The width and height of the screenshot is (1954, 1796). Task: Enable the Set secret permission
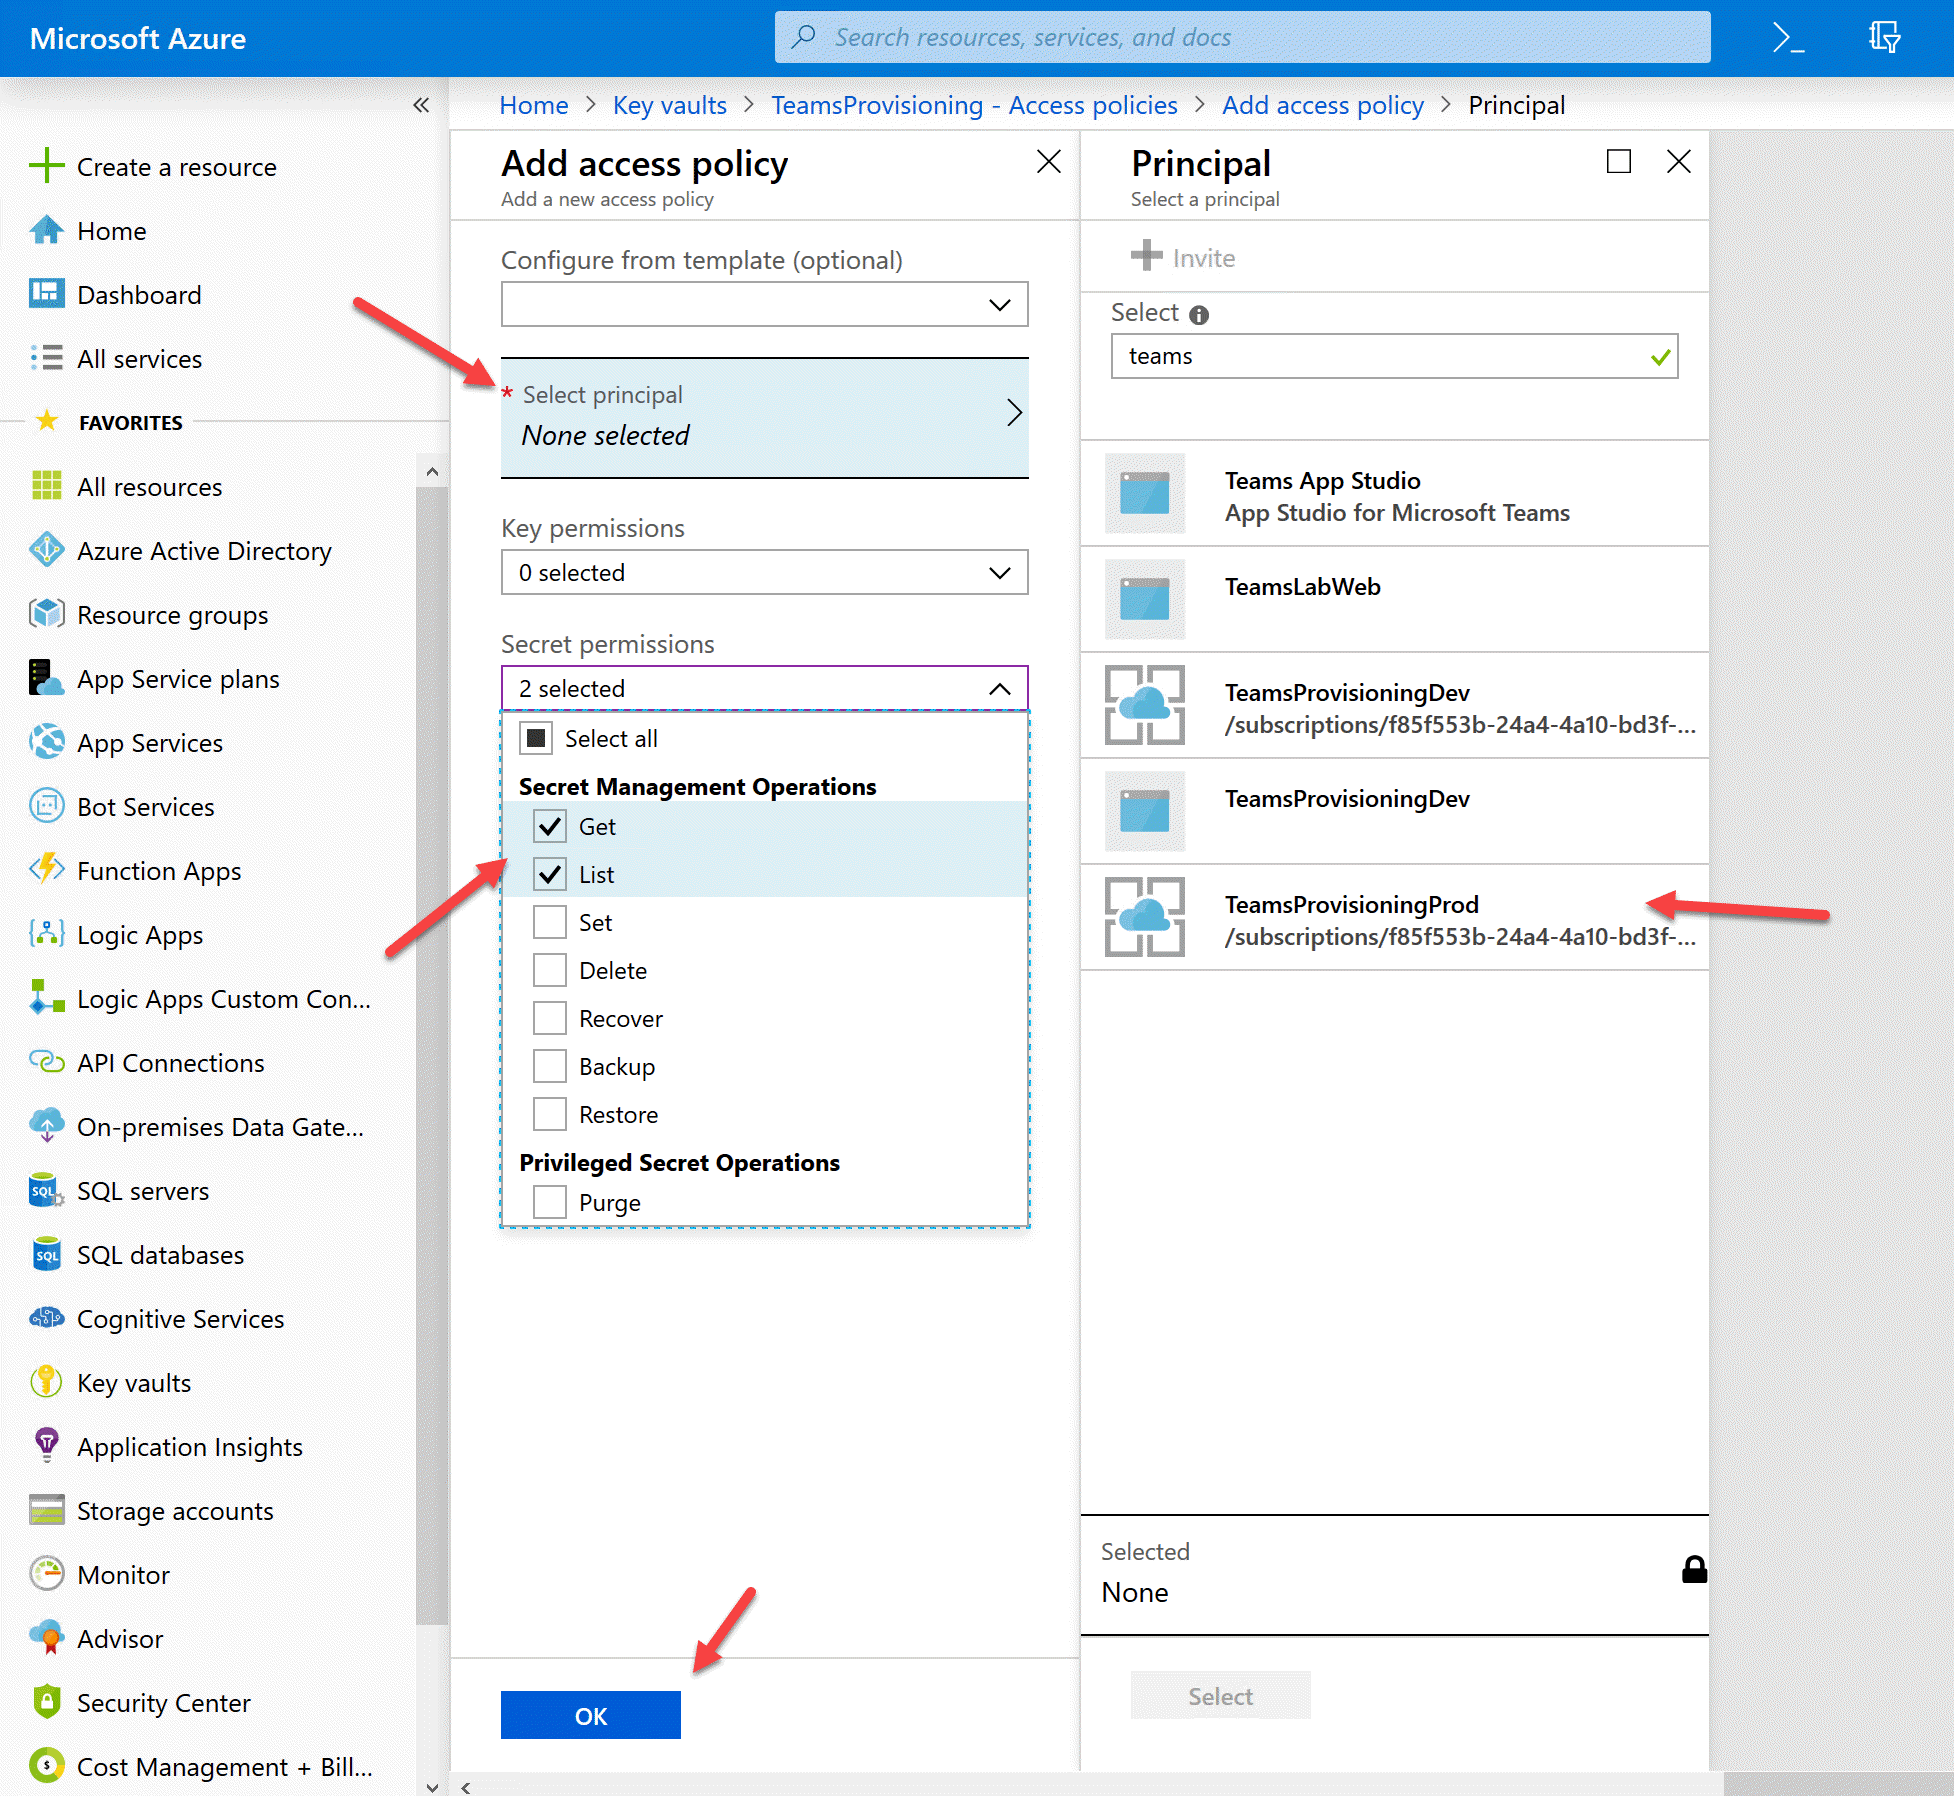point(549,921)
